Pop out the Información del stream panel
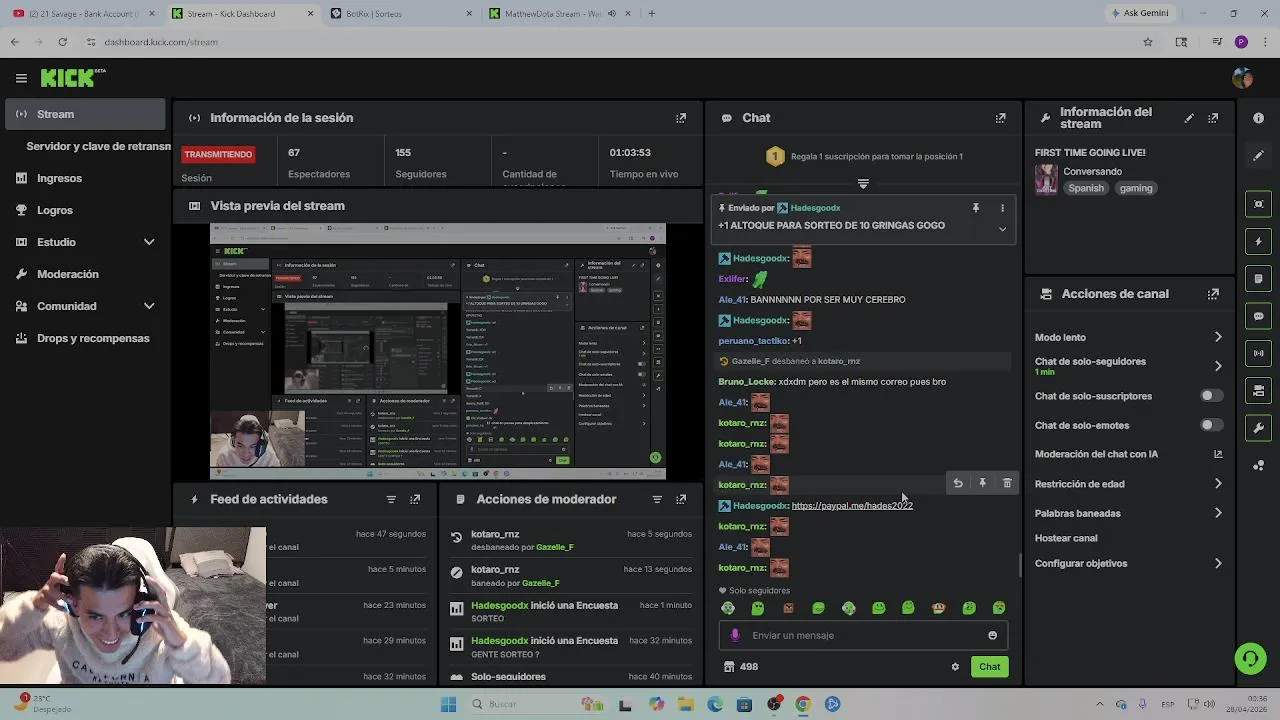1280x720 pixels. 1213,118
